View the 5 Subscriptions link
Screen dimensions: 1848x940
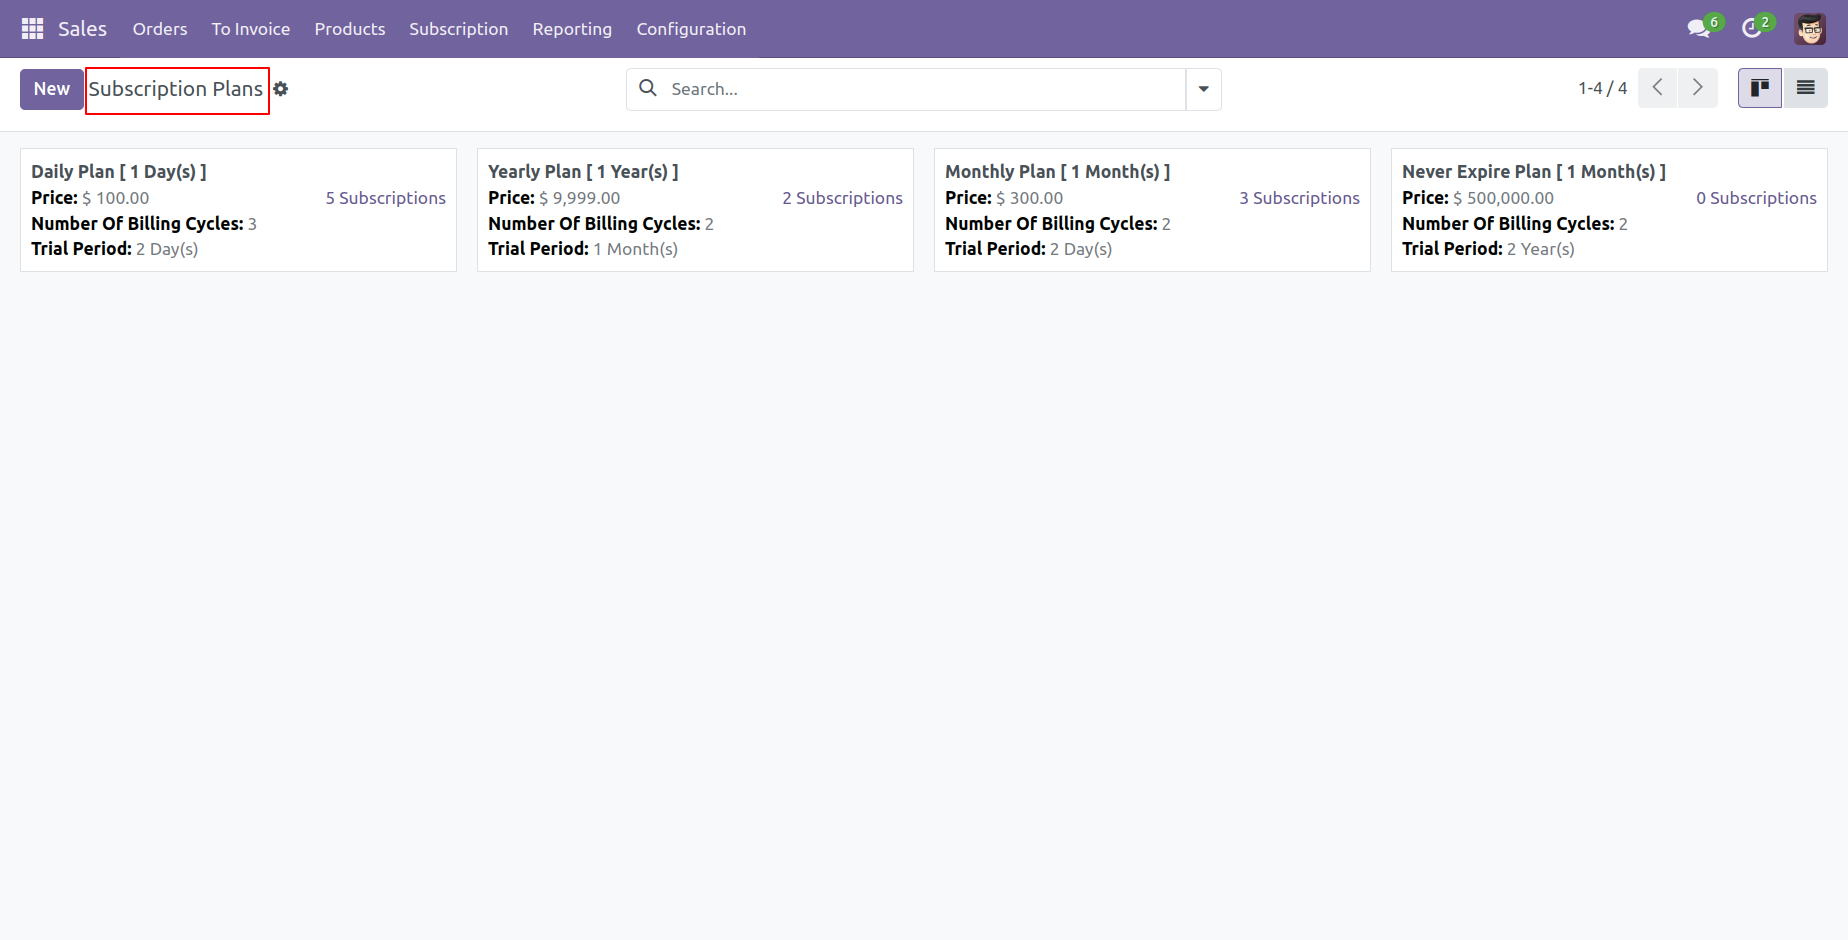click(386, 198)
